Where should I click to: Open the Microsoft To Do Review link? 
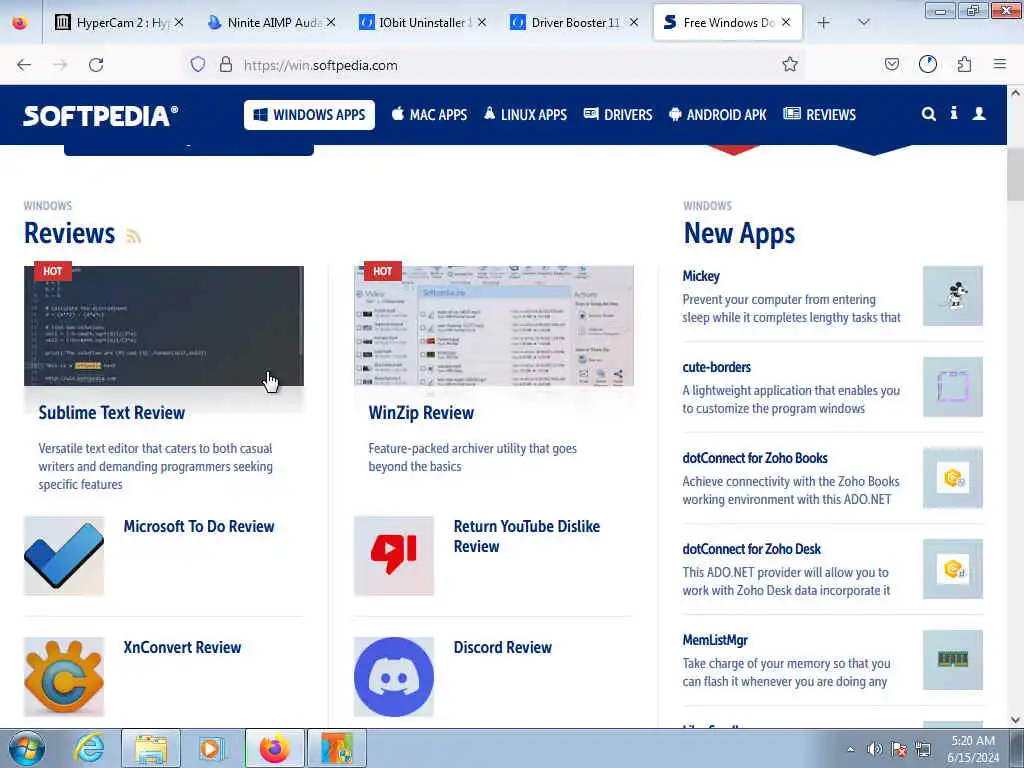(199, 526)
